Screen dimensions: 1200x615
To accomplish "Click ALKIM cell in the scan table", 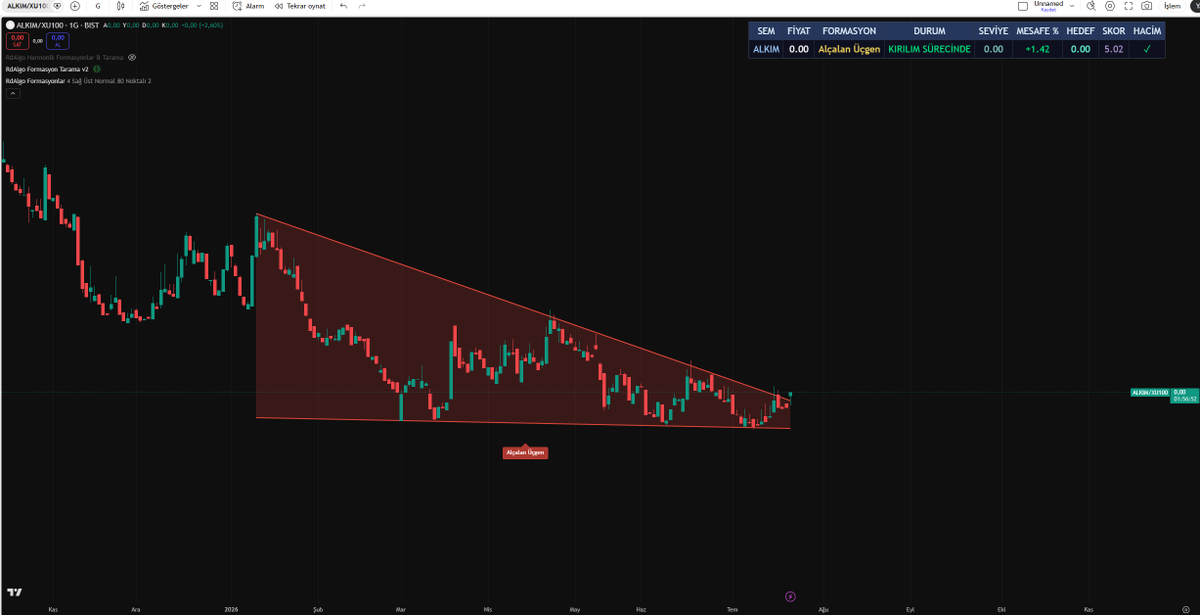I will point(766,48).
